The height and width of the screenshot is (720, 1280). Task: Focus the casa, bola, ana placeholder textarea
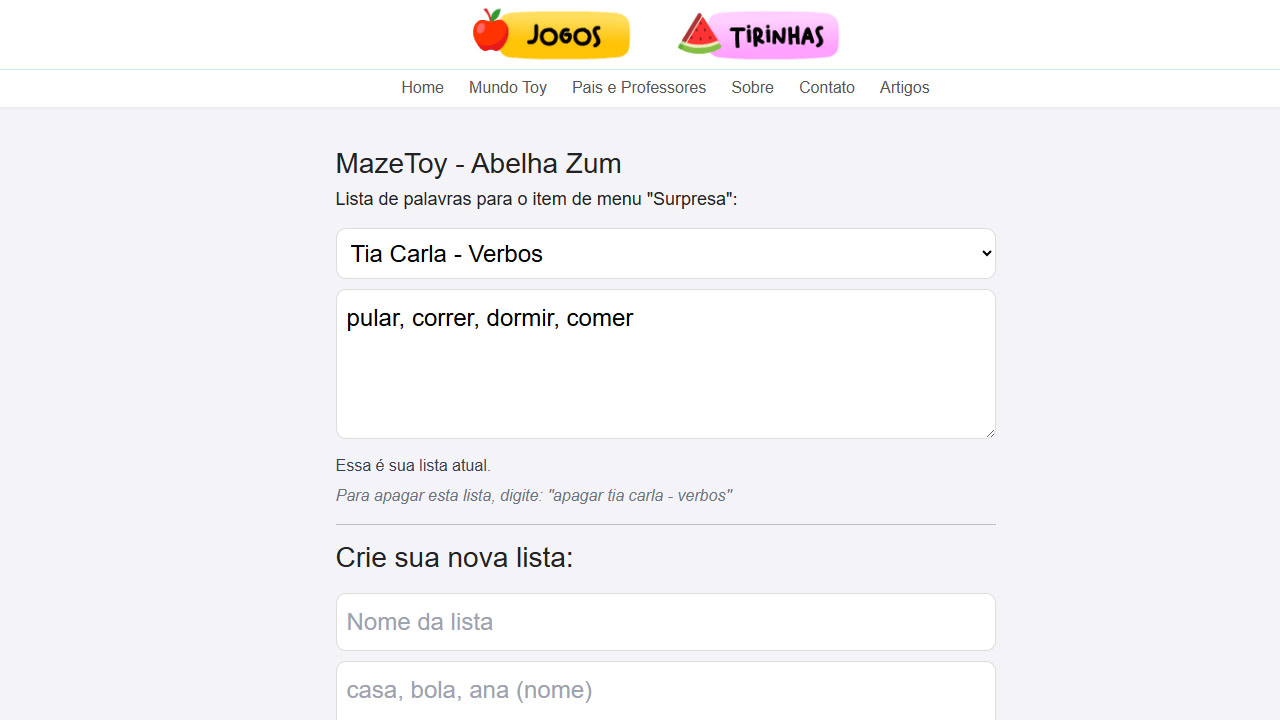pyautogui.click(x=666, y=691)
